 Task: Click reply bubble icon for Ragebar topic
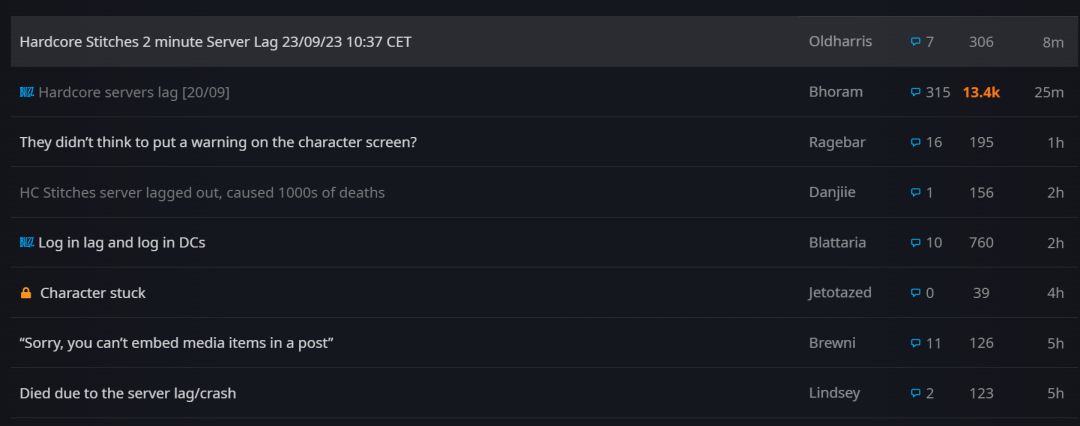point(915,142)
